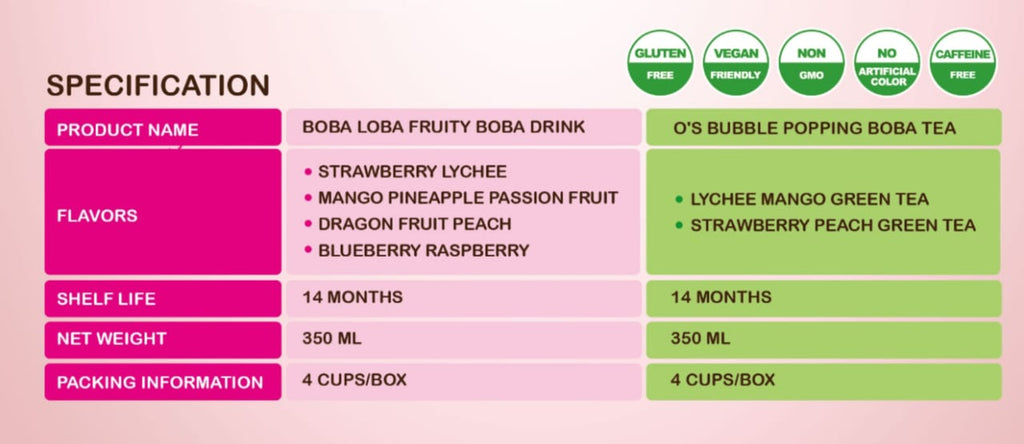
Task: Click Strawberry Peach Green Tea flavor
Action: click(833, 225)
